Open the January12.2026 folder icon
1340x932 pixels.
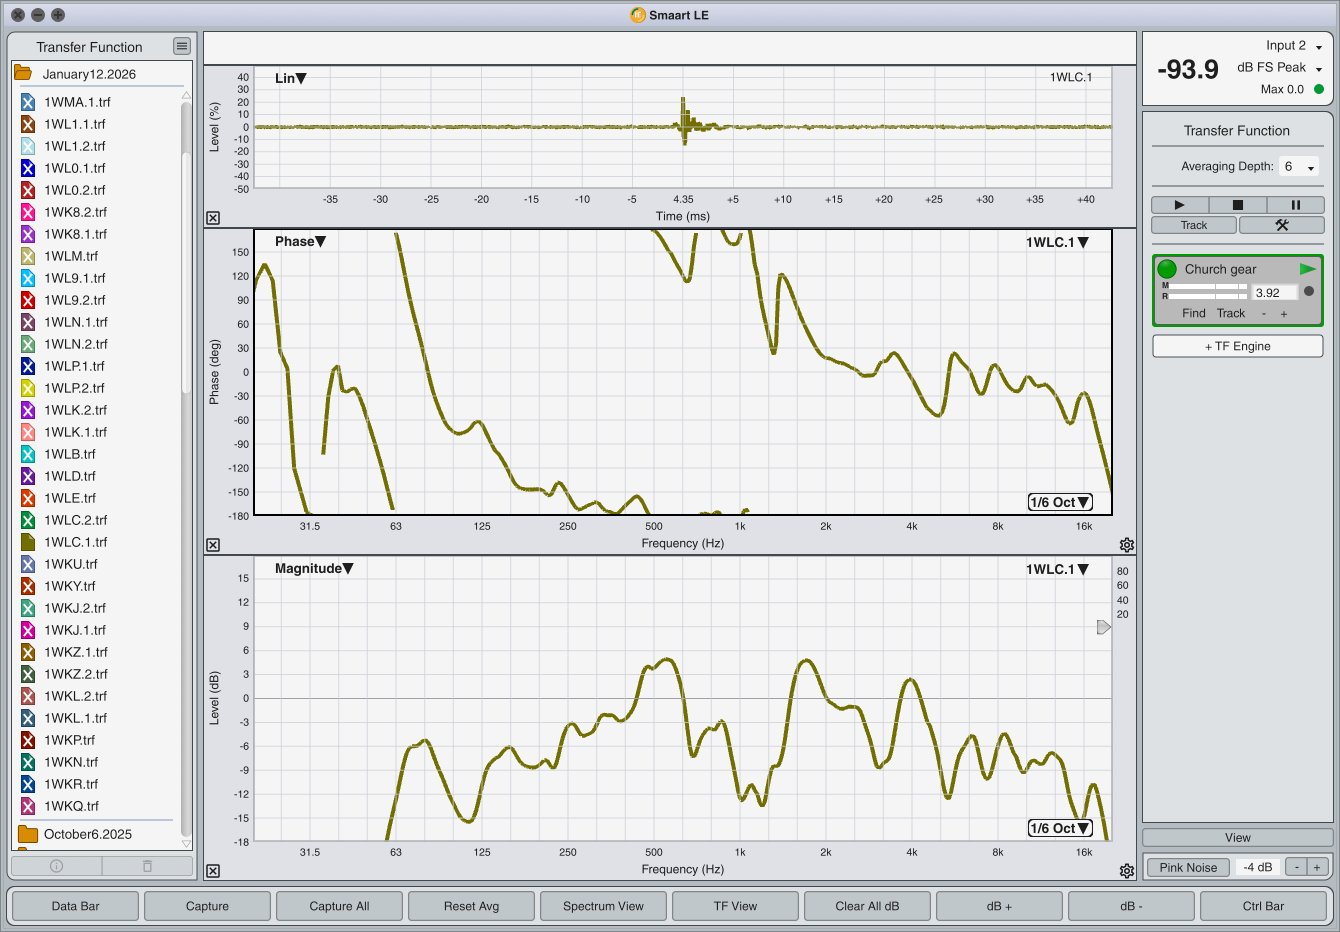click(22, 73)
